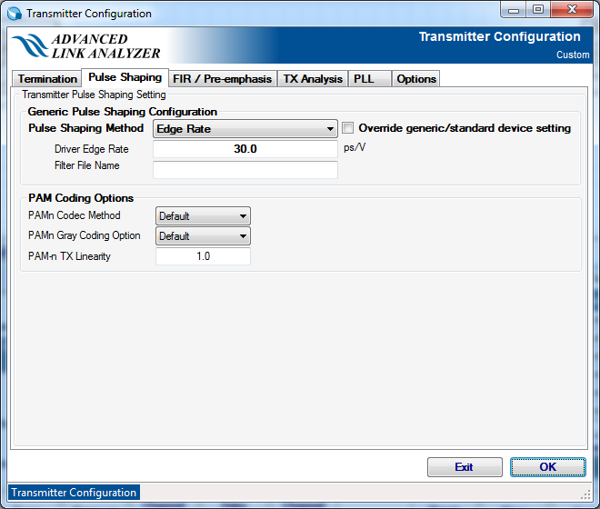The width and height of the screenshot is (600, 509).
Task: Go to the TX Analysis tab
Action: (313, 79)
